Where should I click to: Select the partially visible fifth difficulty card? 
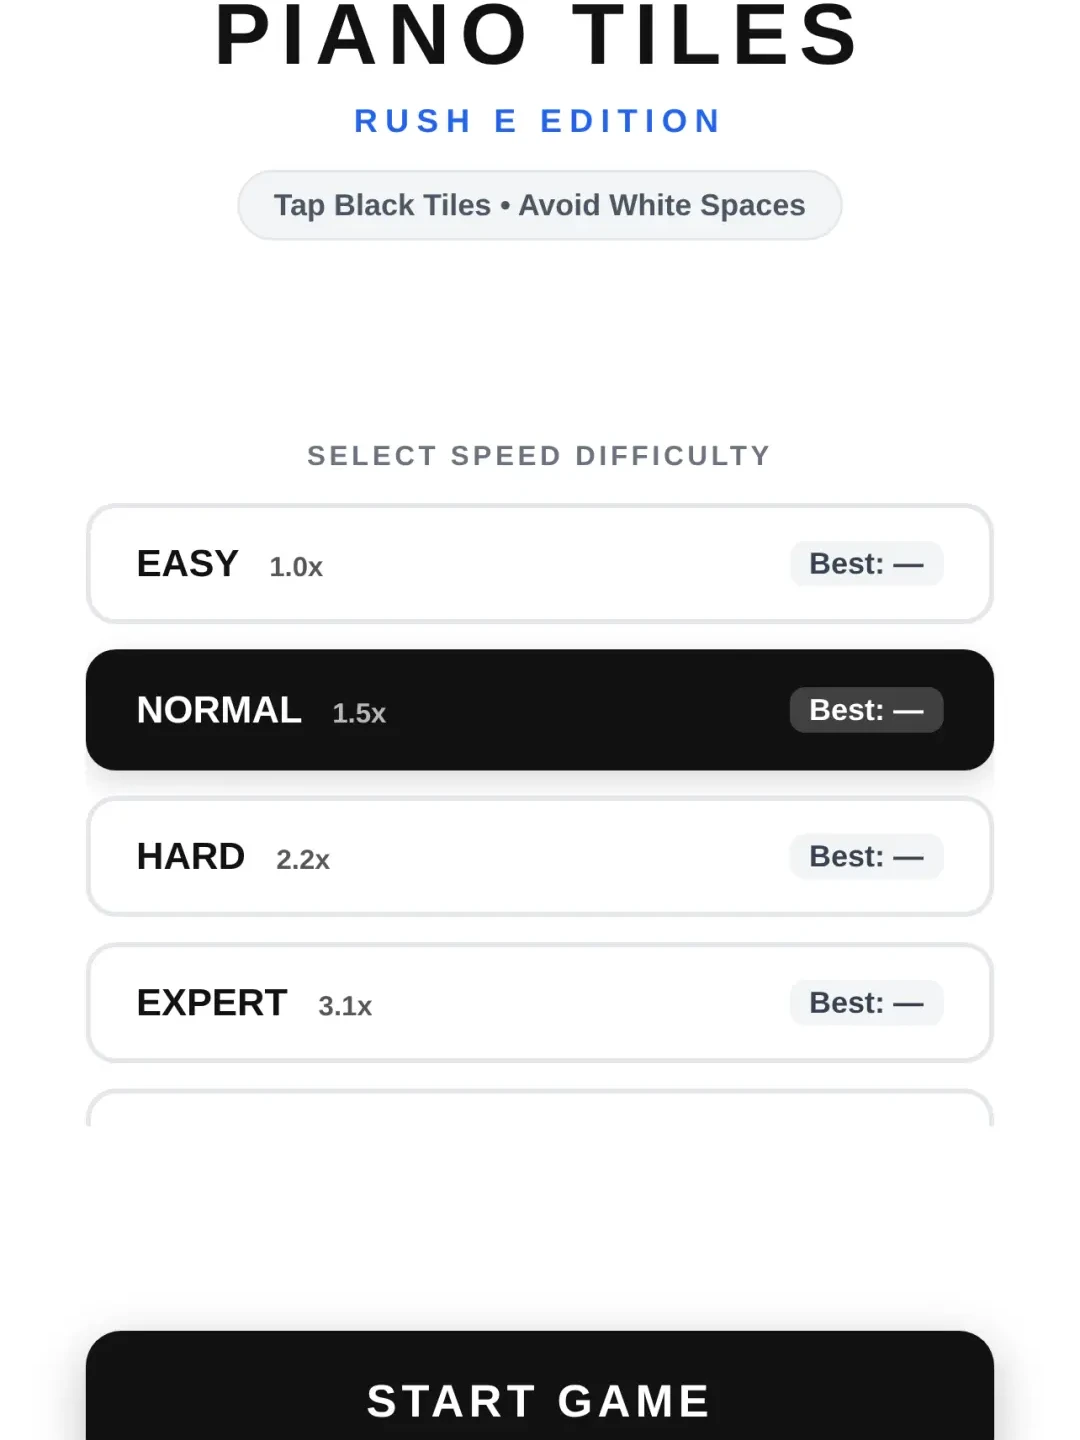540,1108
